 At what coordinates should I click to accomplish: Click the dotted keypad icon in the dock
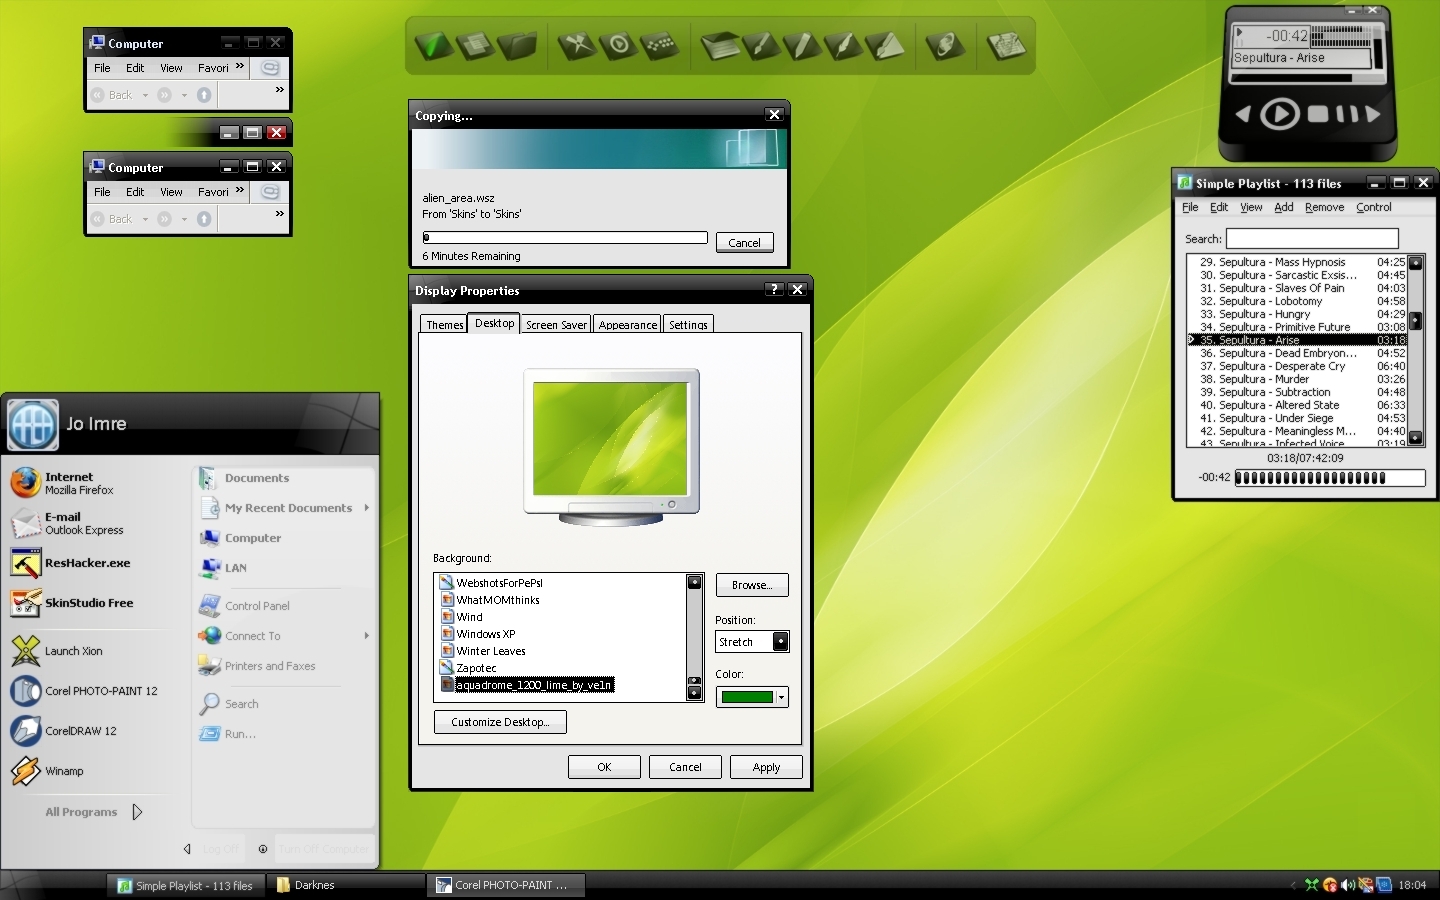coord(659,45)
